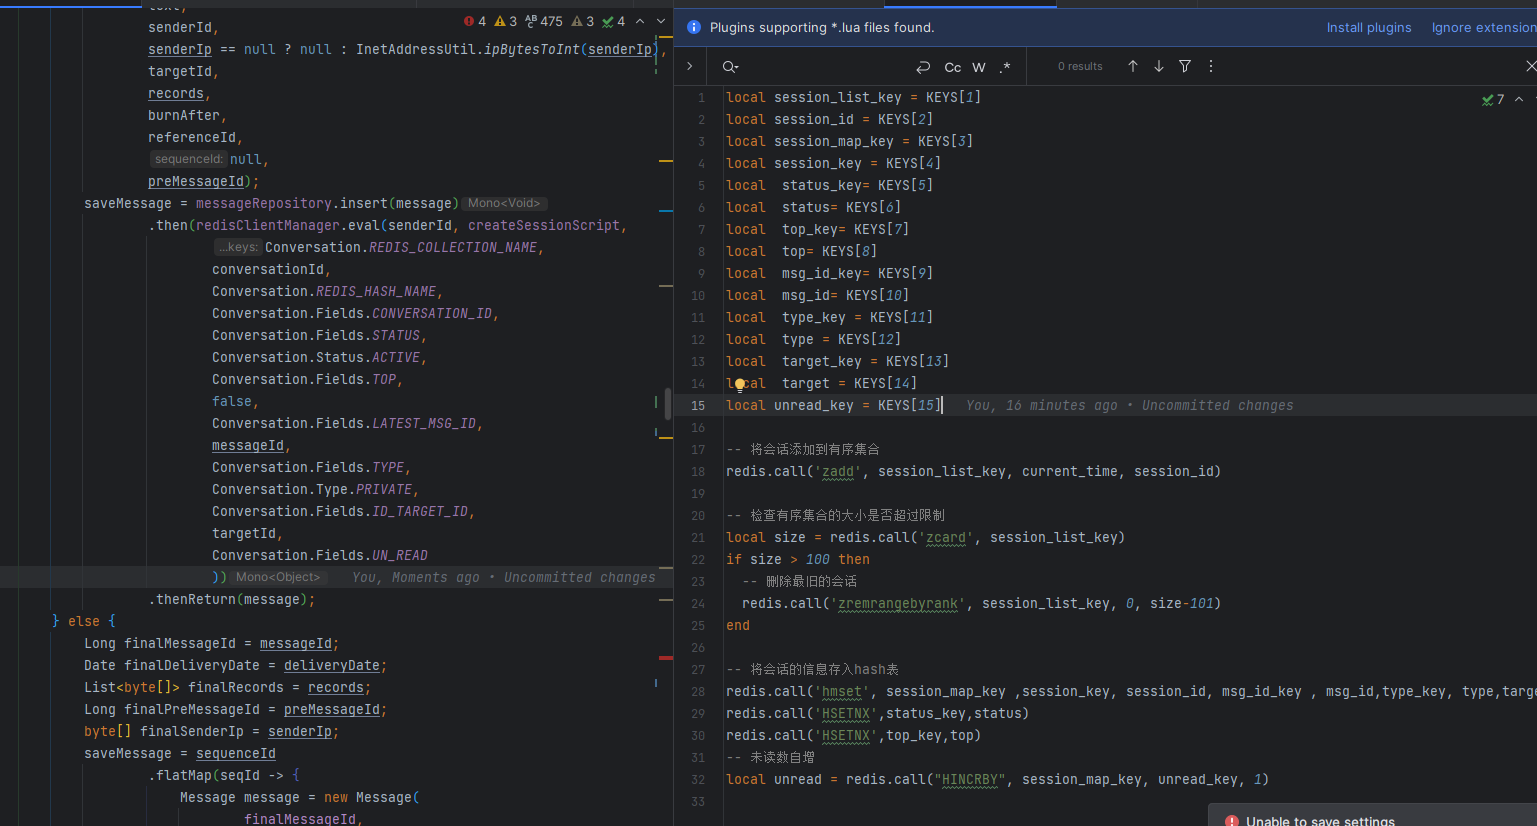The height and width of the screenshot is (826, 1537).
Task: Toggle whole words W option
Action: [979, 66]
